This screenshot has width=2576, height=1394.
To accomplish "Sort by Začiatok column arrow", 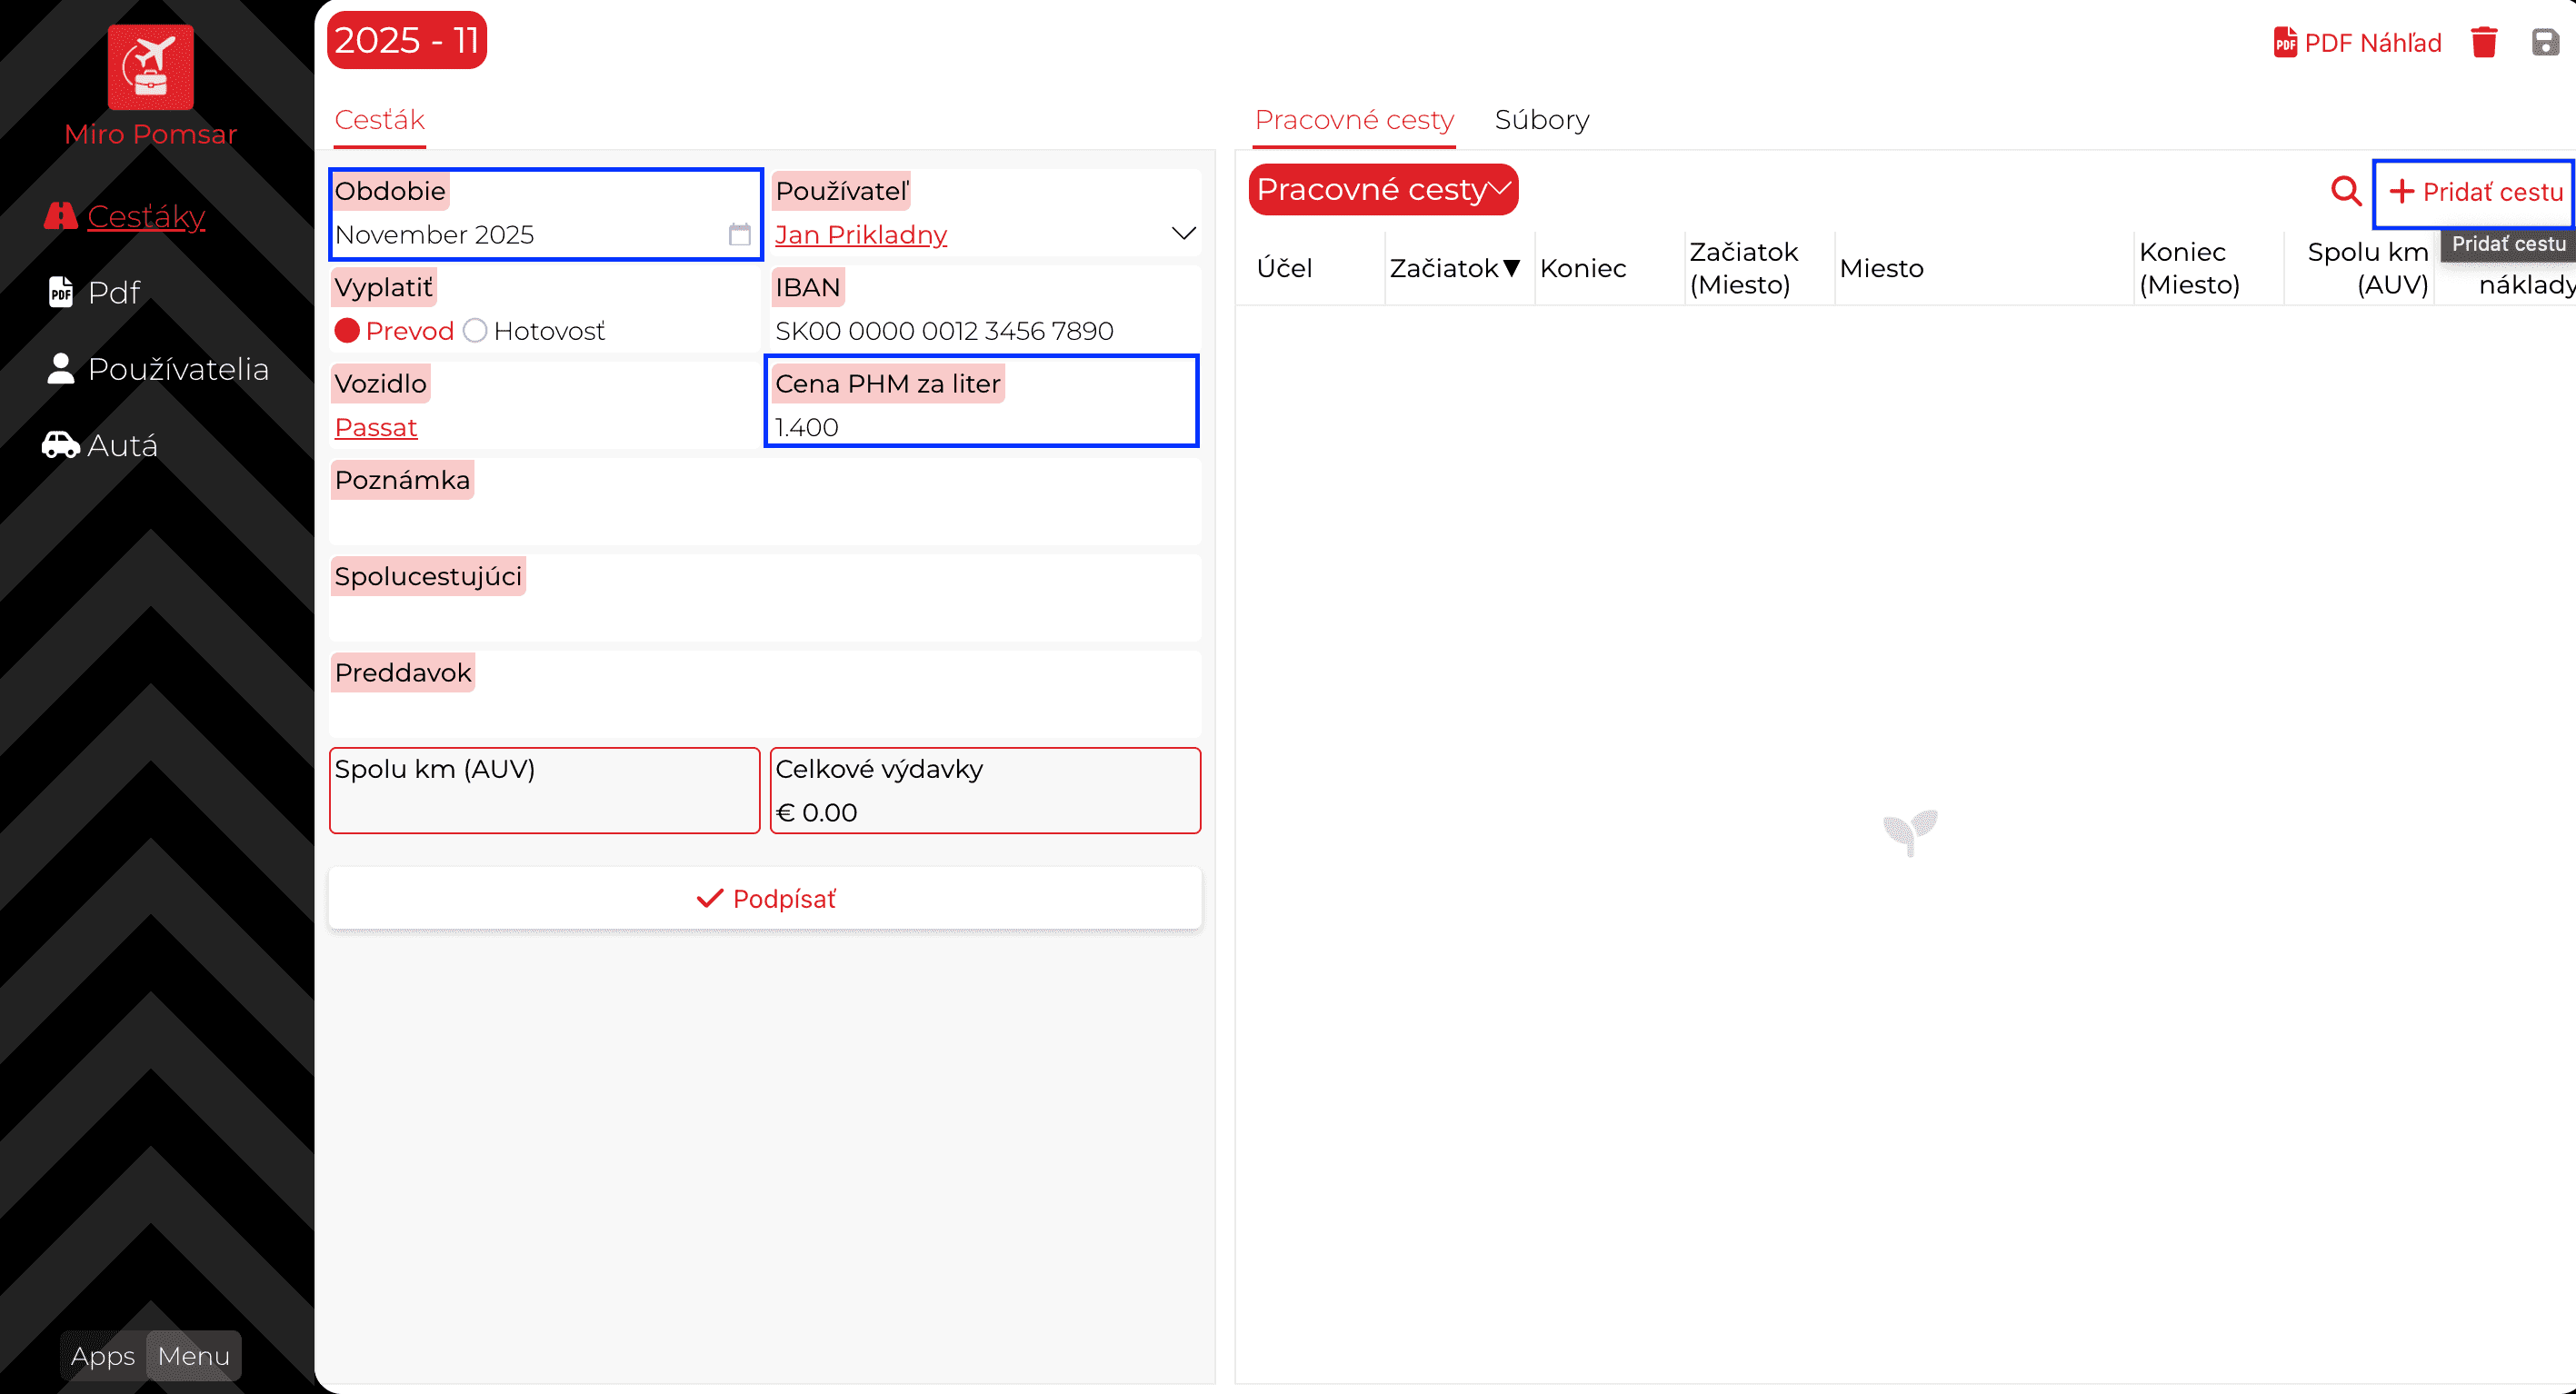I will [x=1511, y=268].
